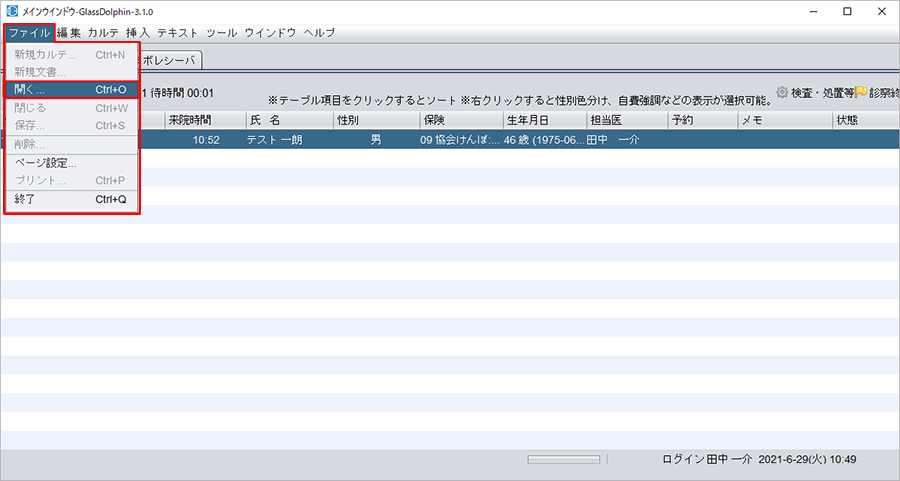The width and height of the screenshot is (900, 481).
Task: Click the status bar progress bar
Action: 564,459
